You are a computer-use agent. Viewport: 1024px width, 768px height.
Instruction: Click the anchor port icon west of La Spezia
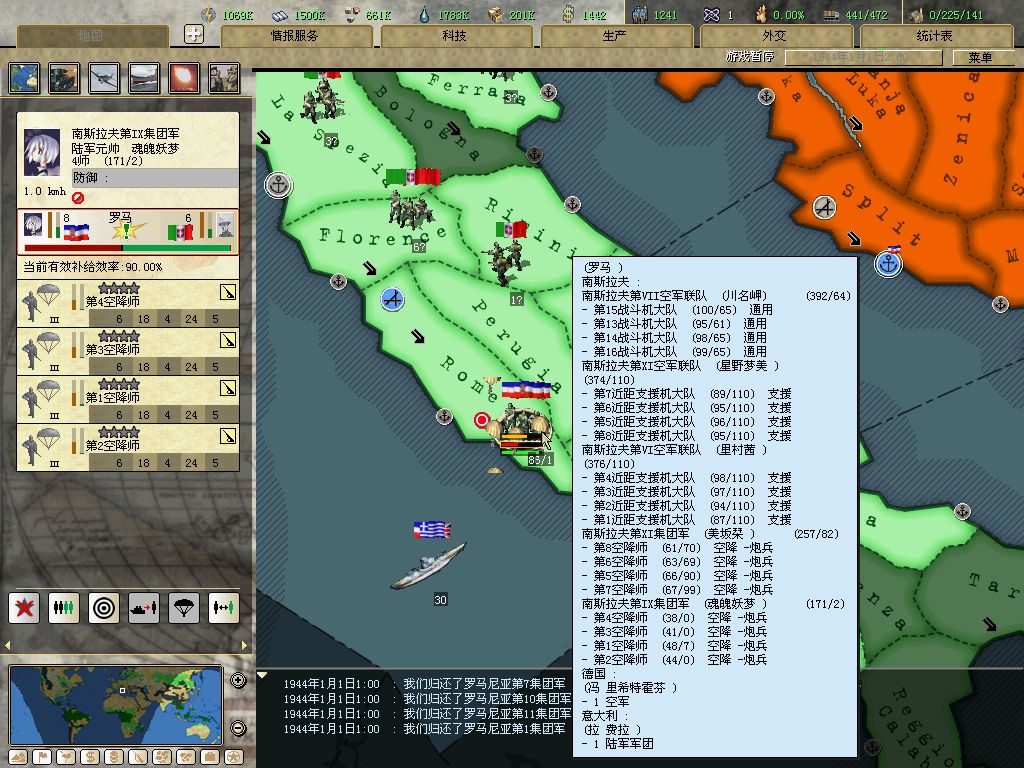tap(279, 185)
